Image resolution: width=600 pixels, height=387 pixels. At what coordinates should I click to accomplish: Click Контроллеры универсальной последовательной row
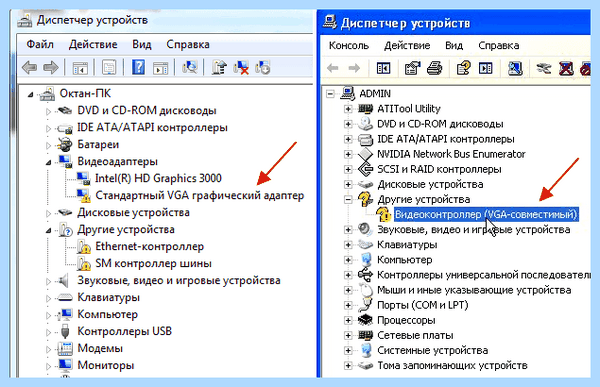[484, 275]
